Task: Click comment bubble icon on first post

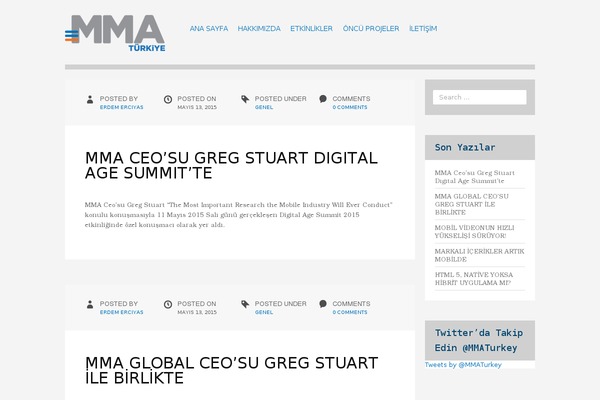Action: coord(323,99)
